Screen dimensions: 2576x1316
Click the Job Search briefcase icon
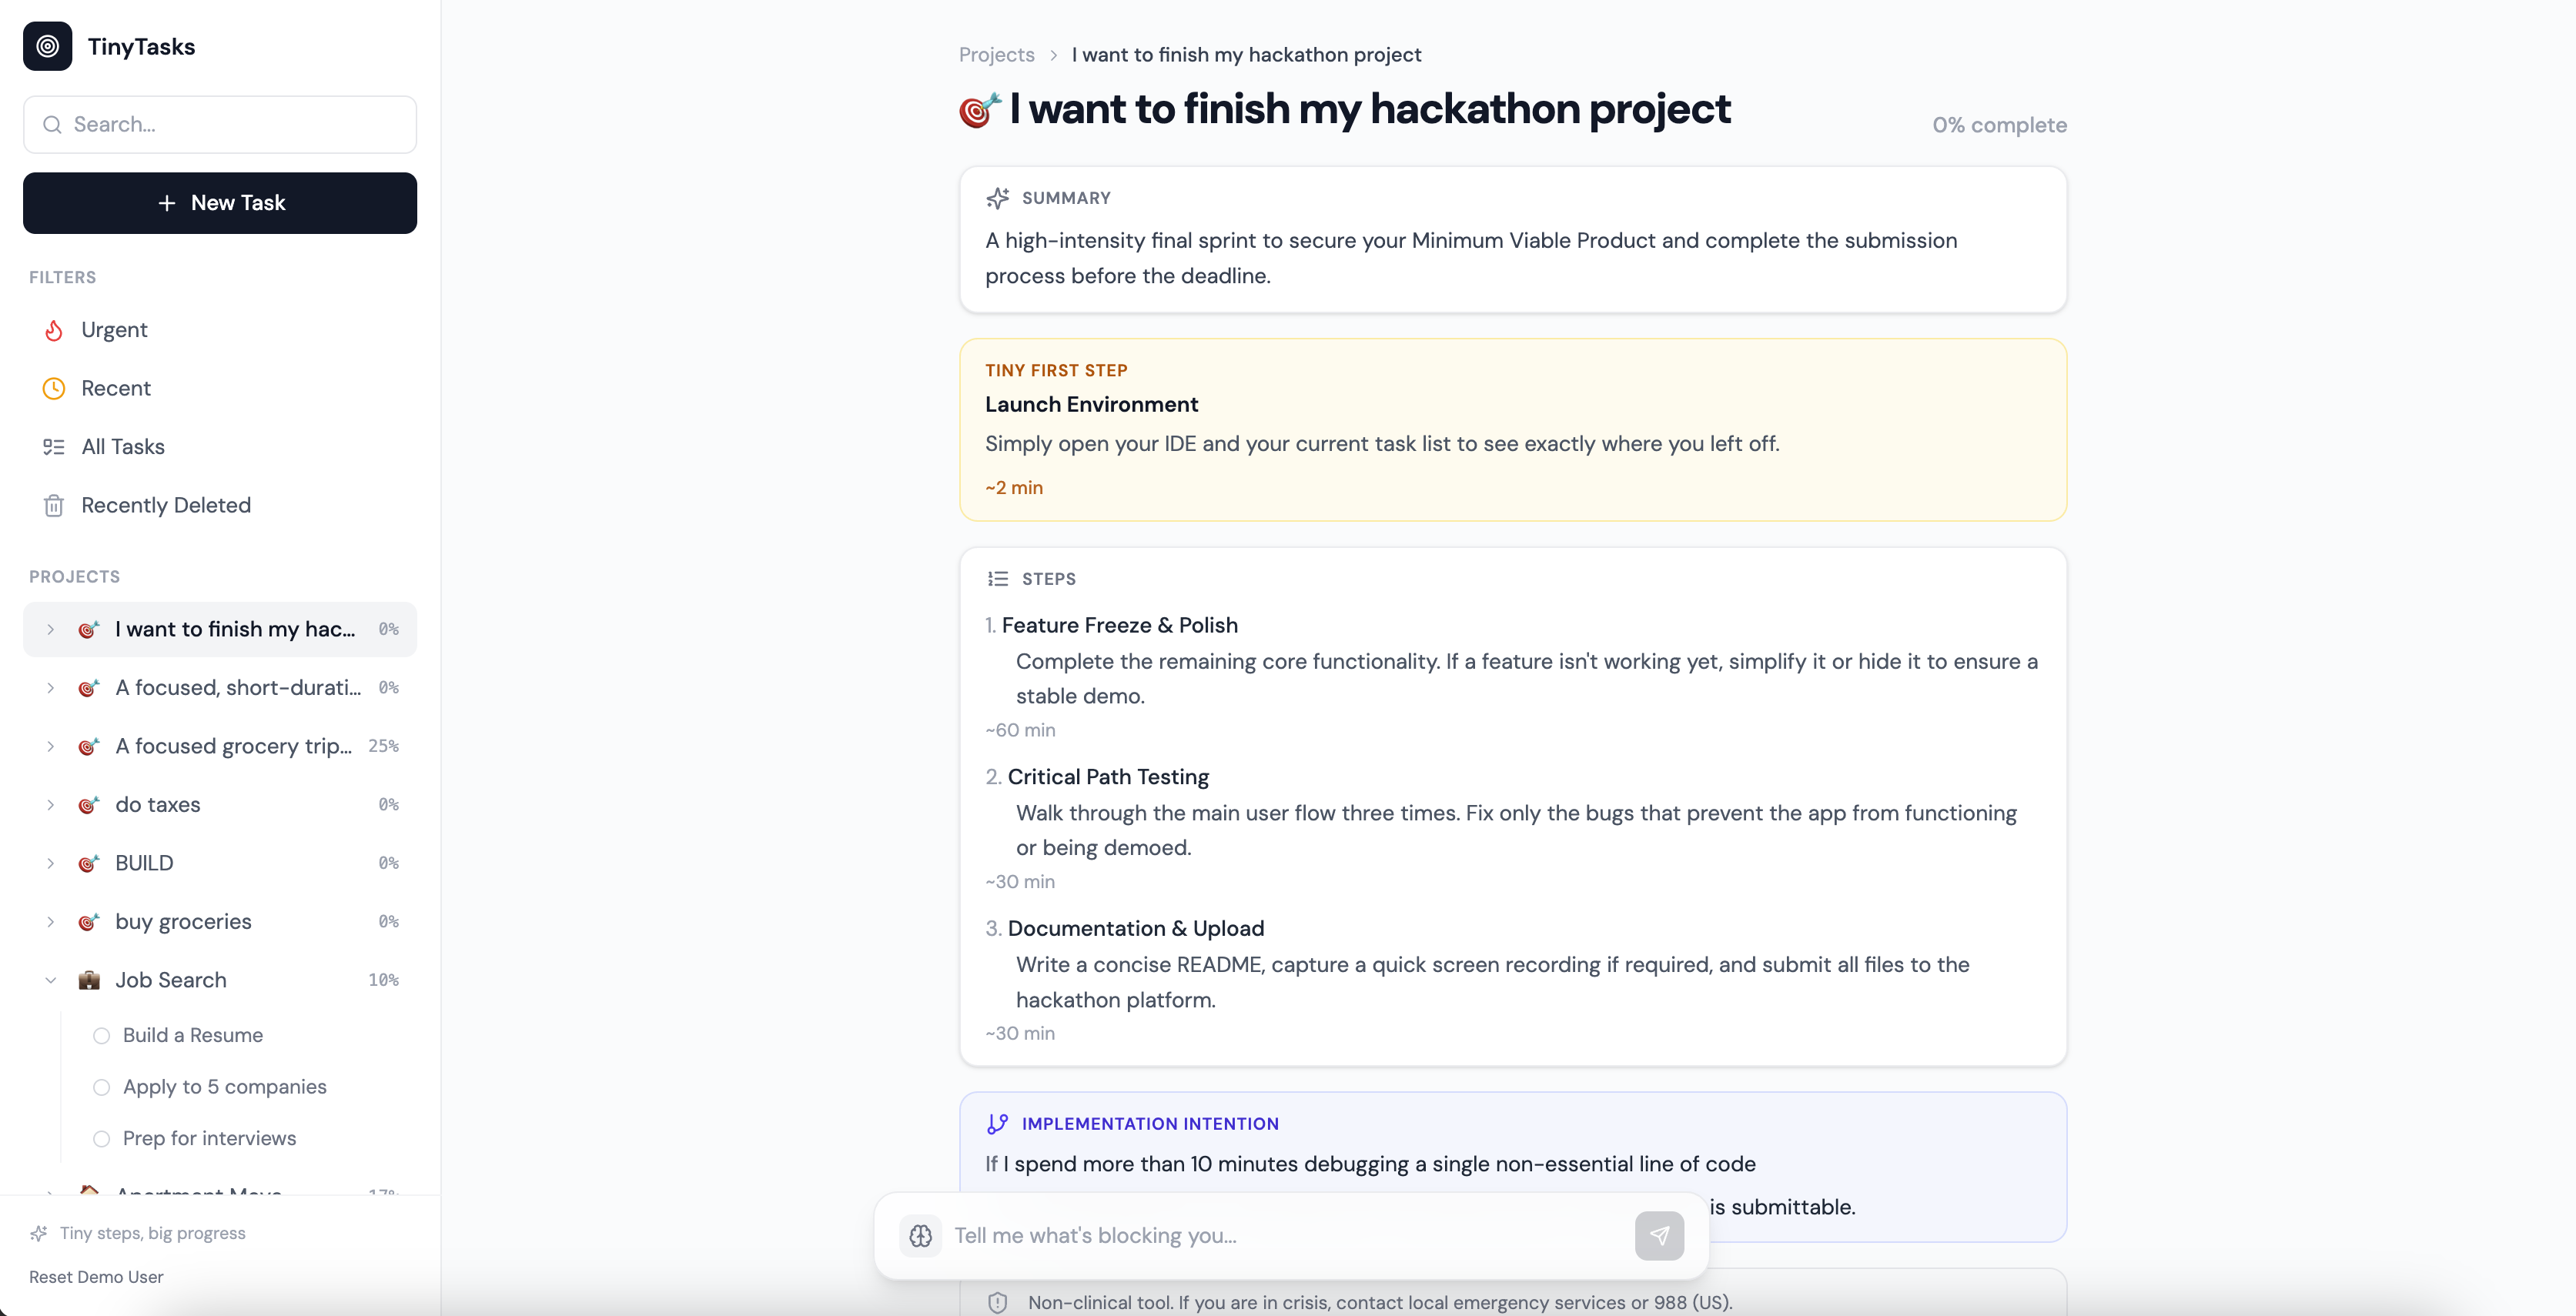89,980
